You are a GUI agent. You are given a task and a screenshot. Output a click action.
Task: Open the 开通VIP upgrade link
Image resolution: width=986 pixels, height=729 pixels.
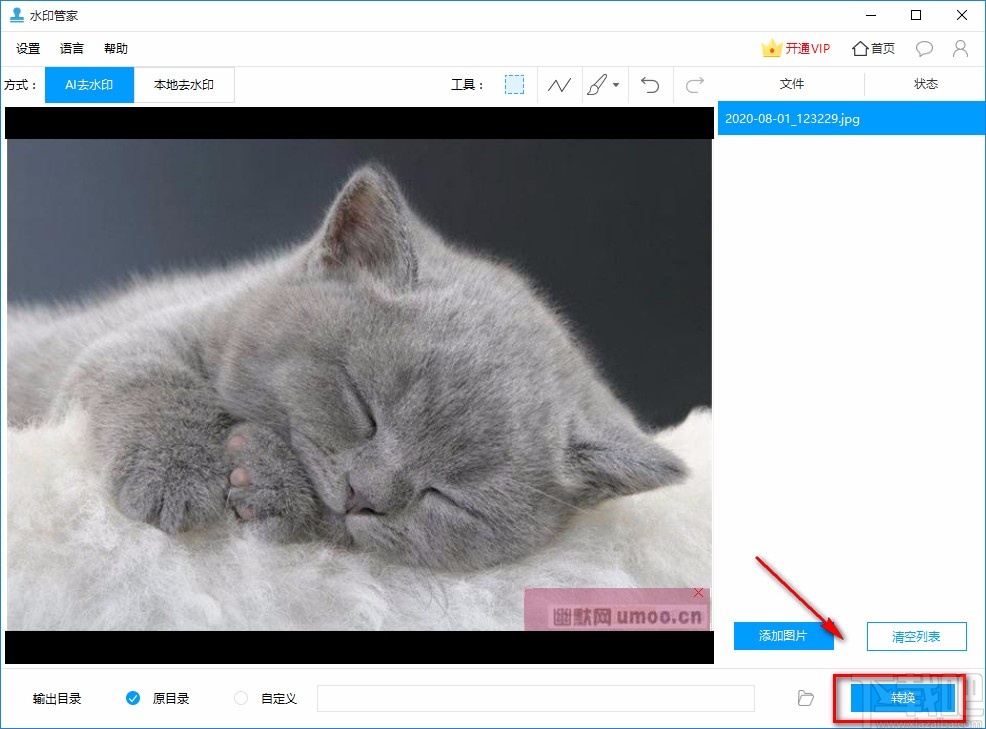point(795,48)
